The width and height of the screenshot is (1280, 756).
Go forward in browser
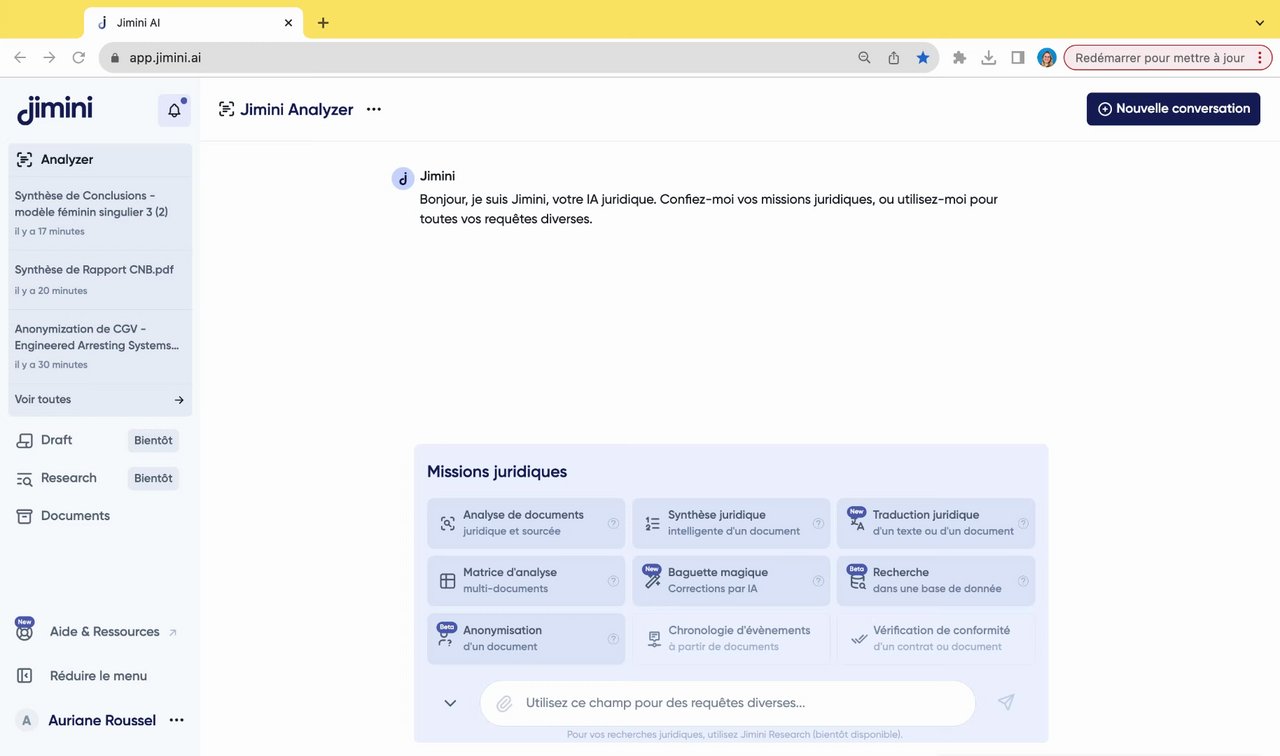[x=49, y=58]
